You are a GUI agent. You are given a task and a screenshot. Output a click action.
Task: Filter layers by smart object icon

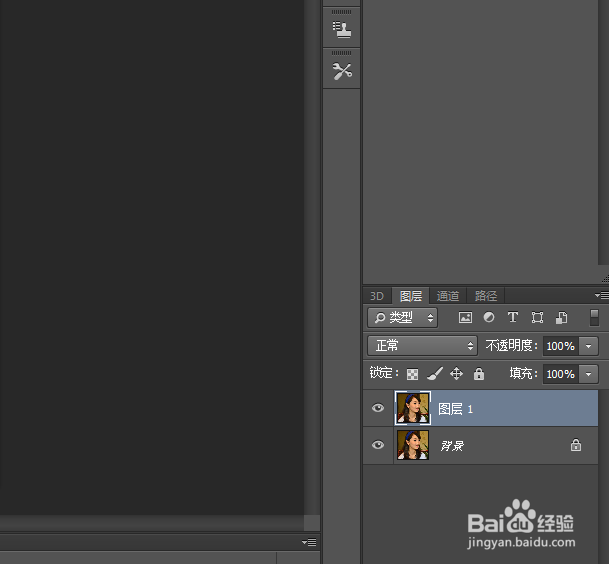click(x=562, y=317)
